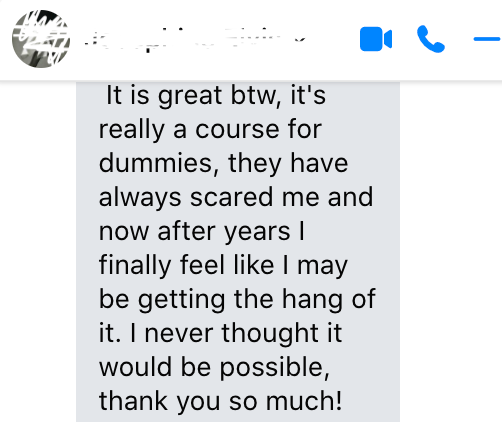The image size is (502, 422).
Task: Click the word "dummies" in the message
Action: pos(155,163)
